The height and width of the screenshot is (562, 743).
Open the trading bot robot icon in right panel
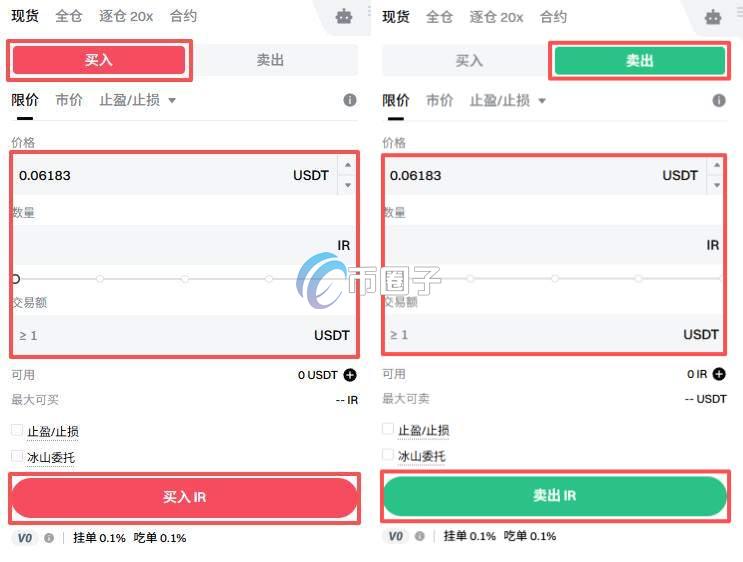pos(713,18)
